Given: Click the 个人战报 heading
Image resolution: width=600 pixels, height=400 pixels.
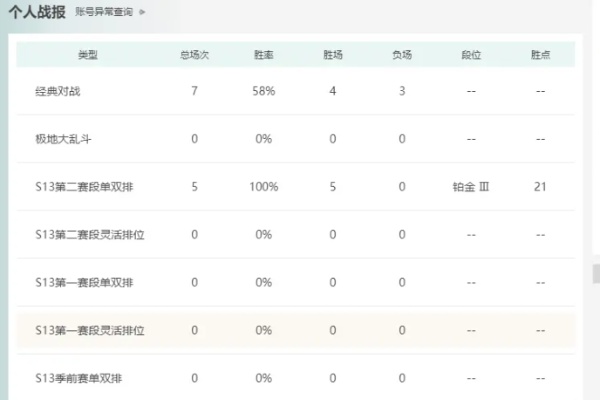Looking at the screenshot, I should click(x=37, y=13).
